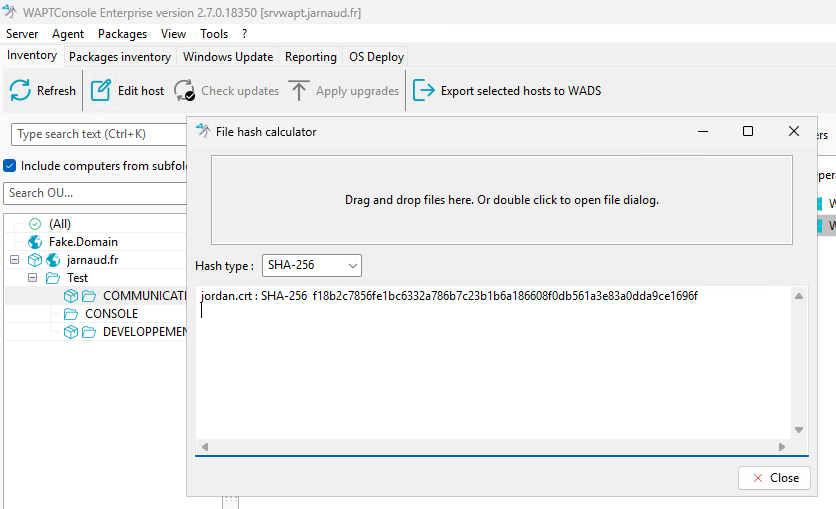Click right arrow of horizontal scrollbar
Image resolution: width=836 pixels, height=509 pixels.
click(x=782, y=447)
